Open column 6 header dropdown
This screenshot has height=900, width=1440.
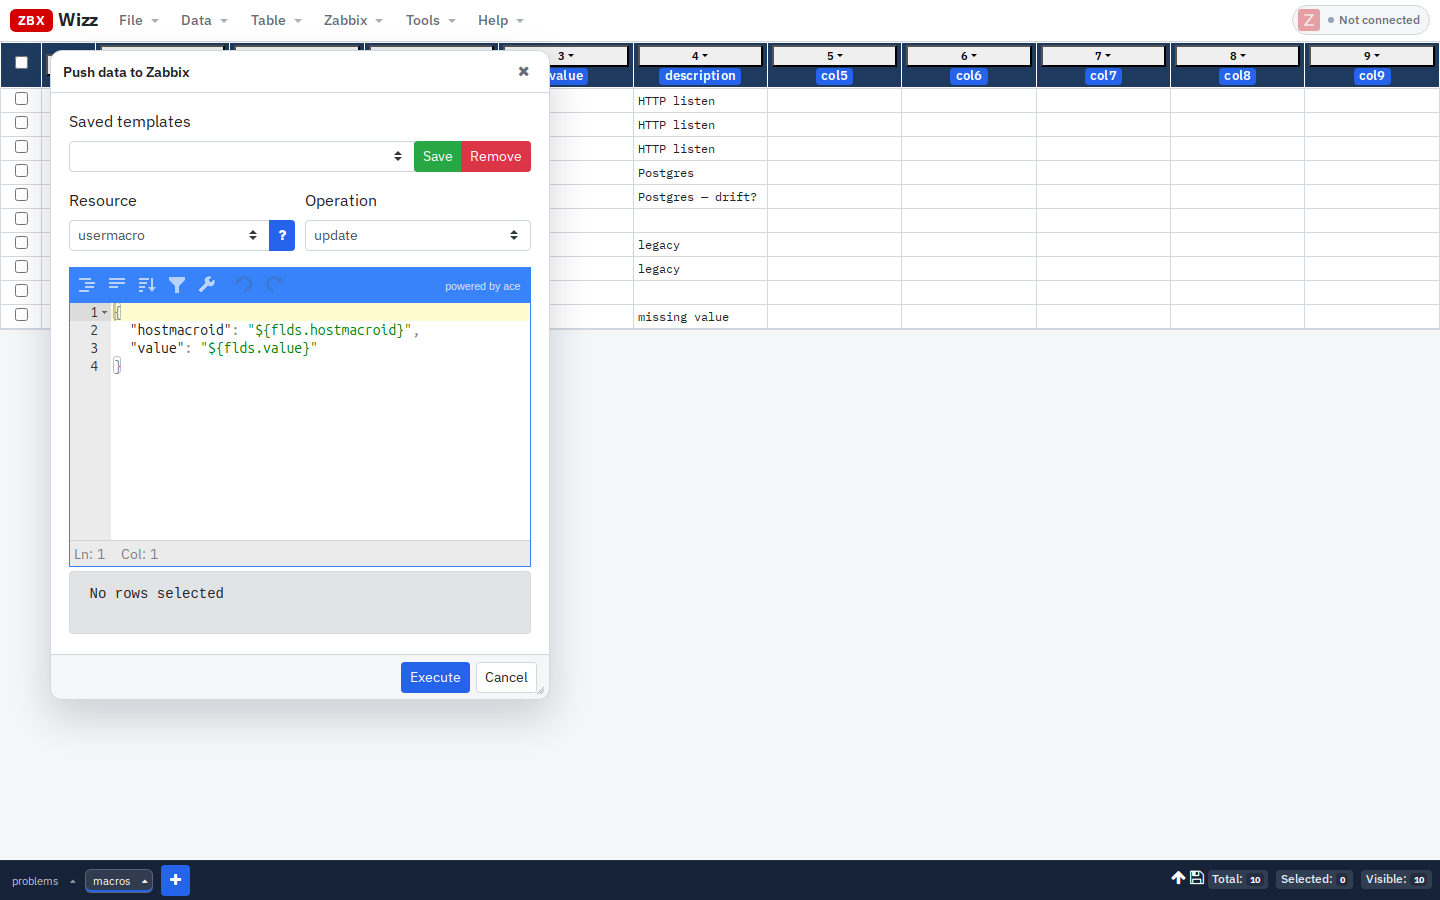pos(969,56)
